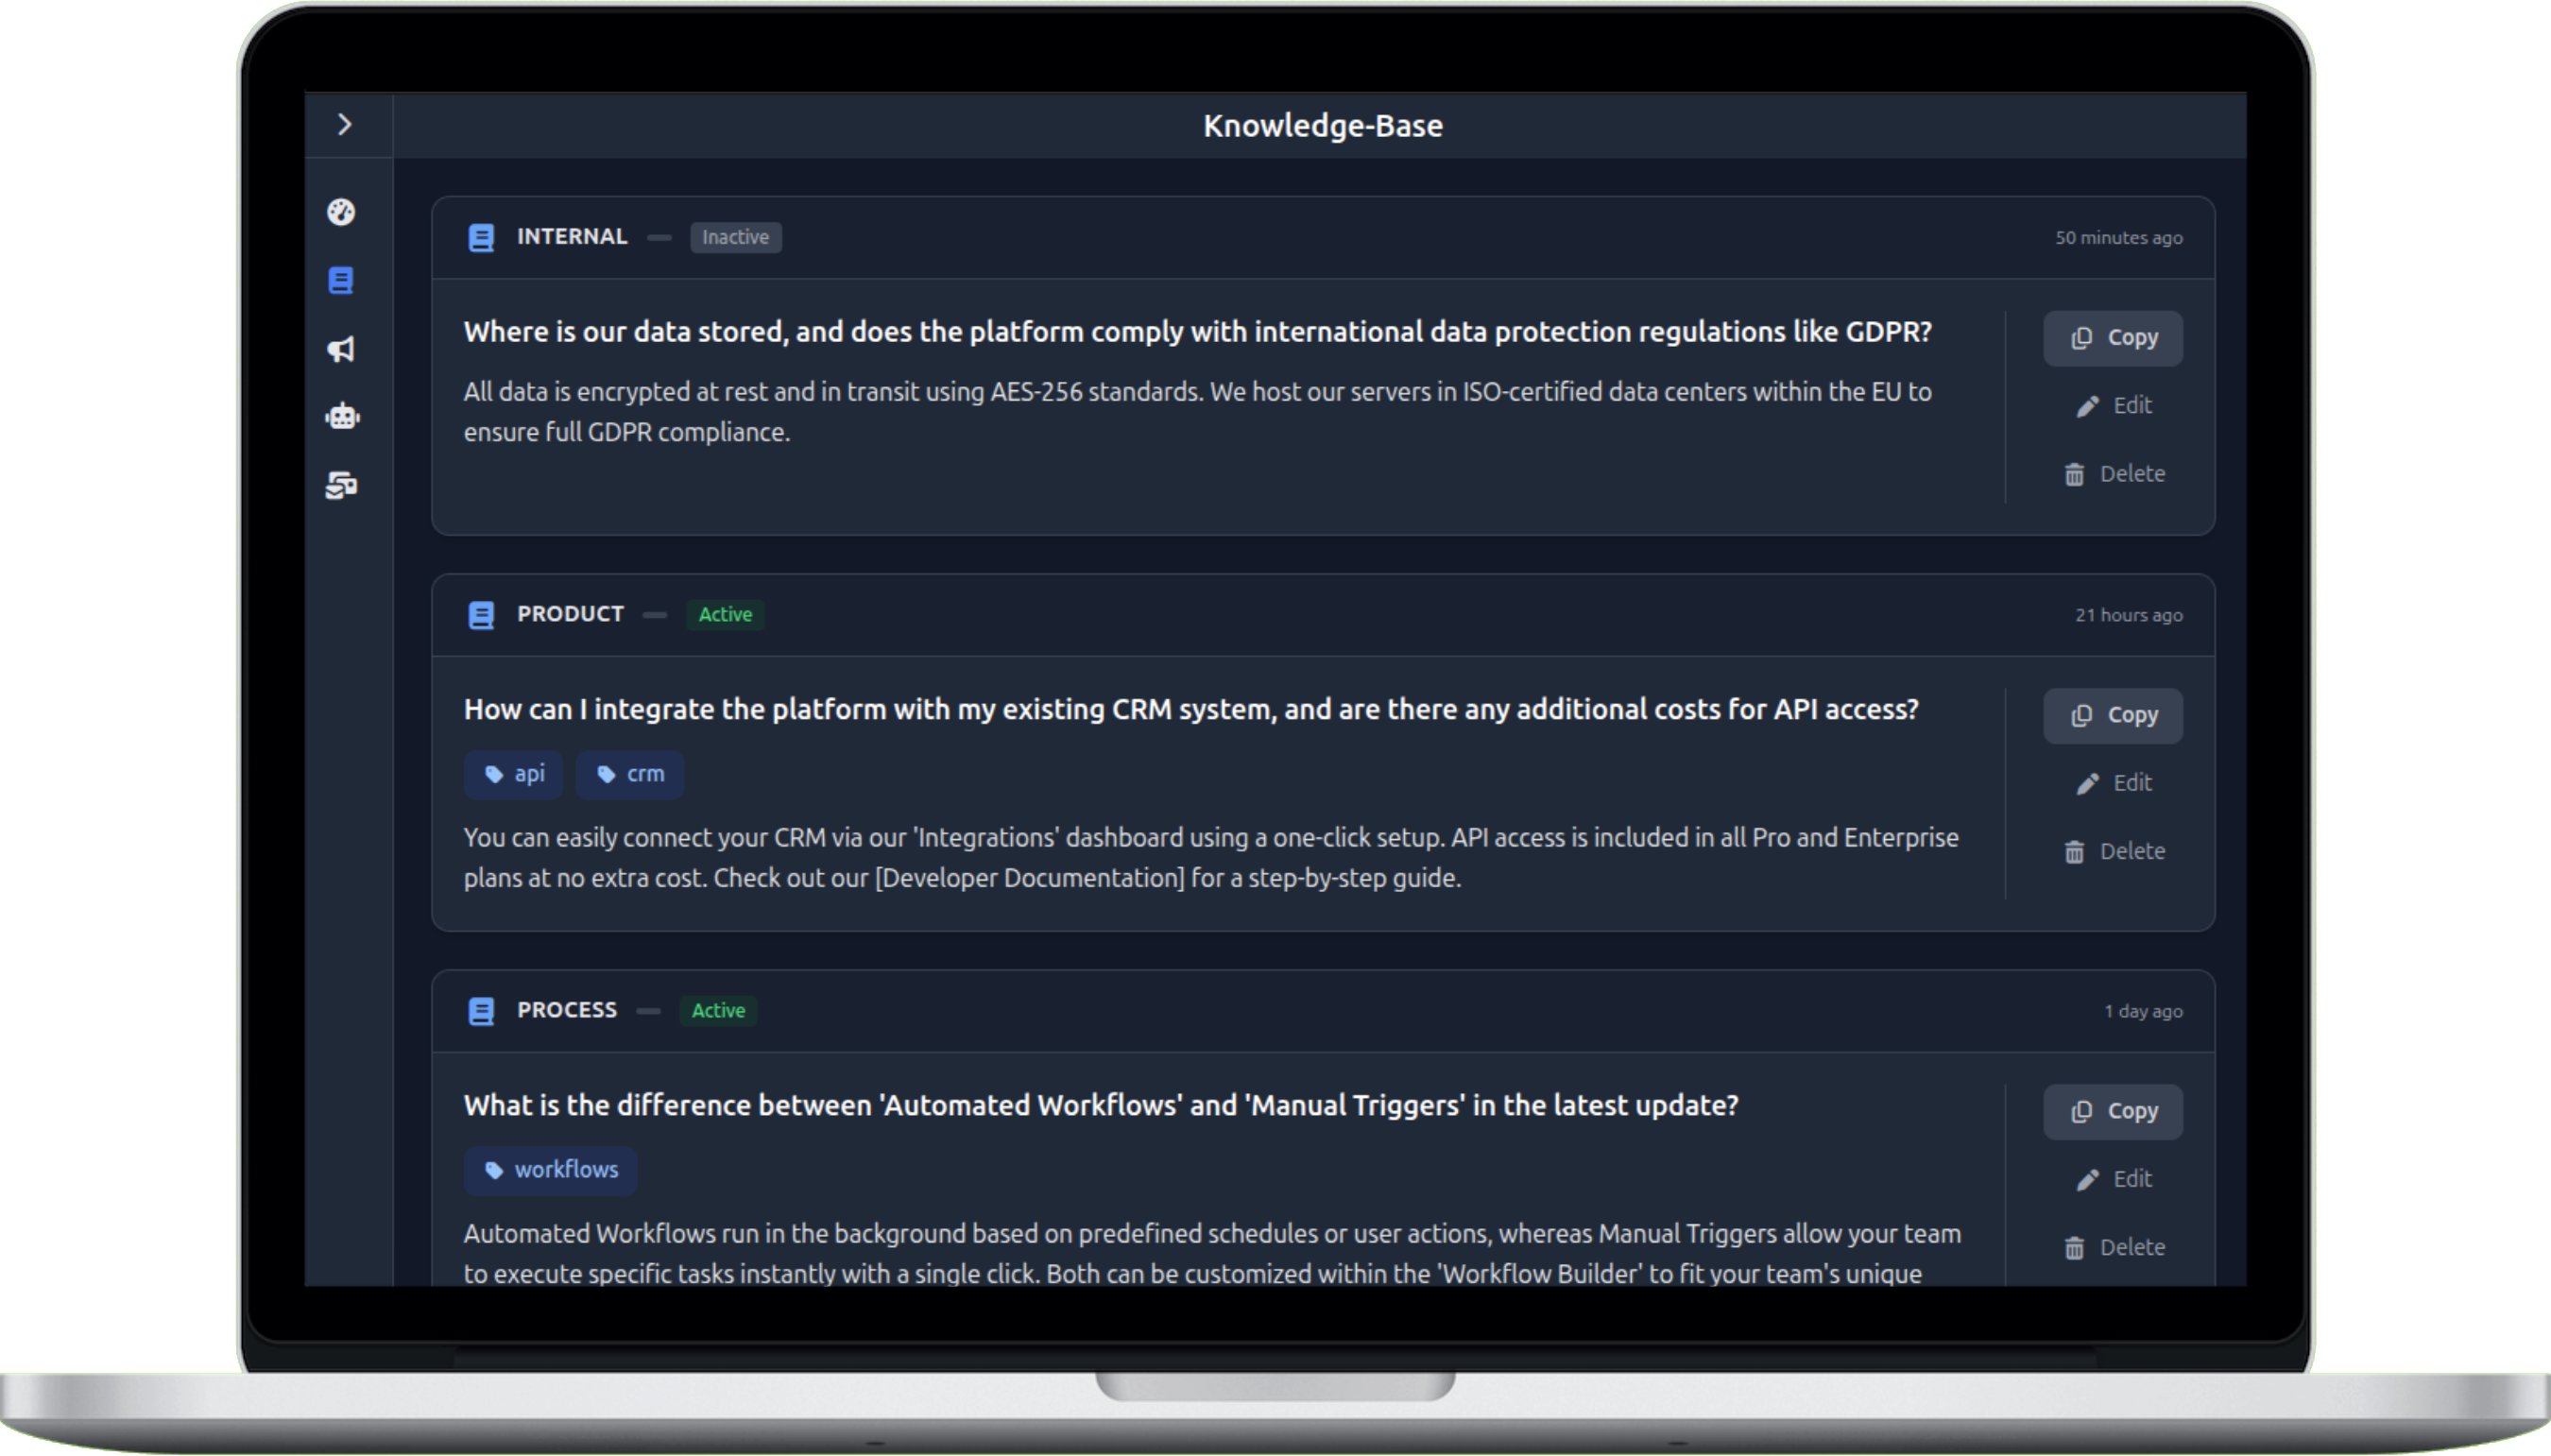This screenshot has height=1456, width=2551.
Task: Delete the PROCESS workflows entry
Action: click(x=2113, y=1246)
